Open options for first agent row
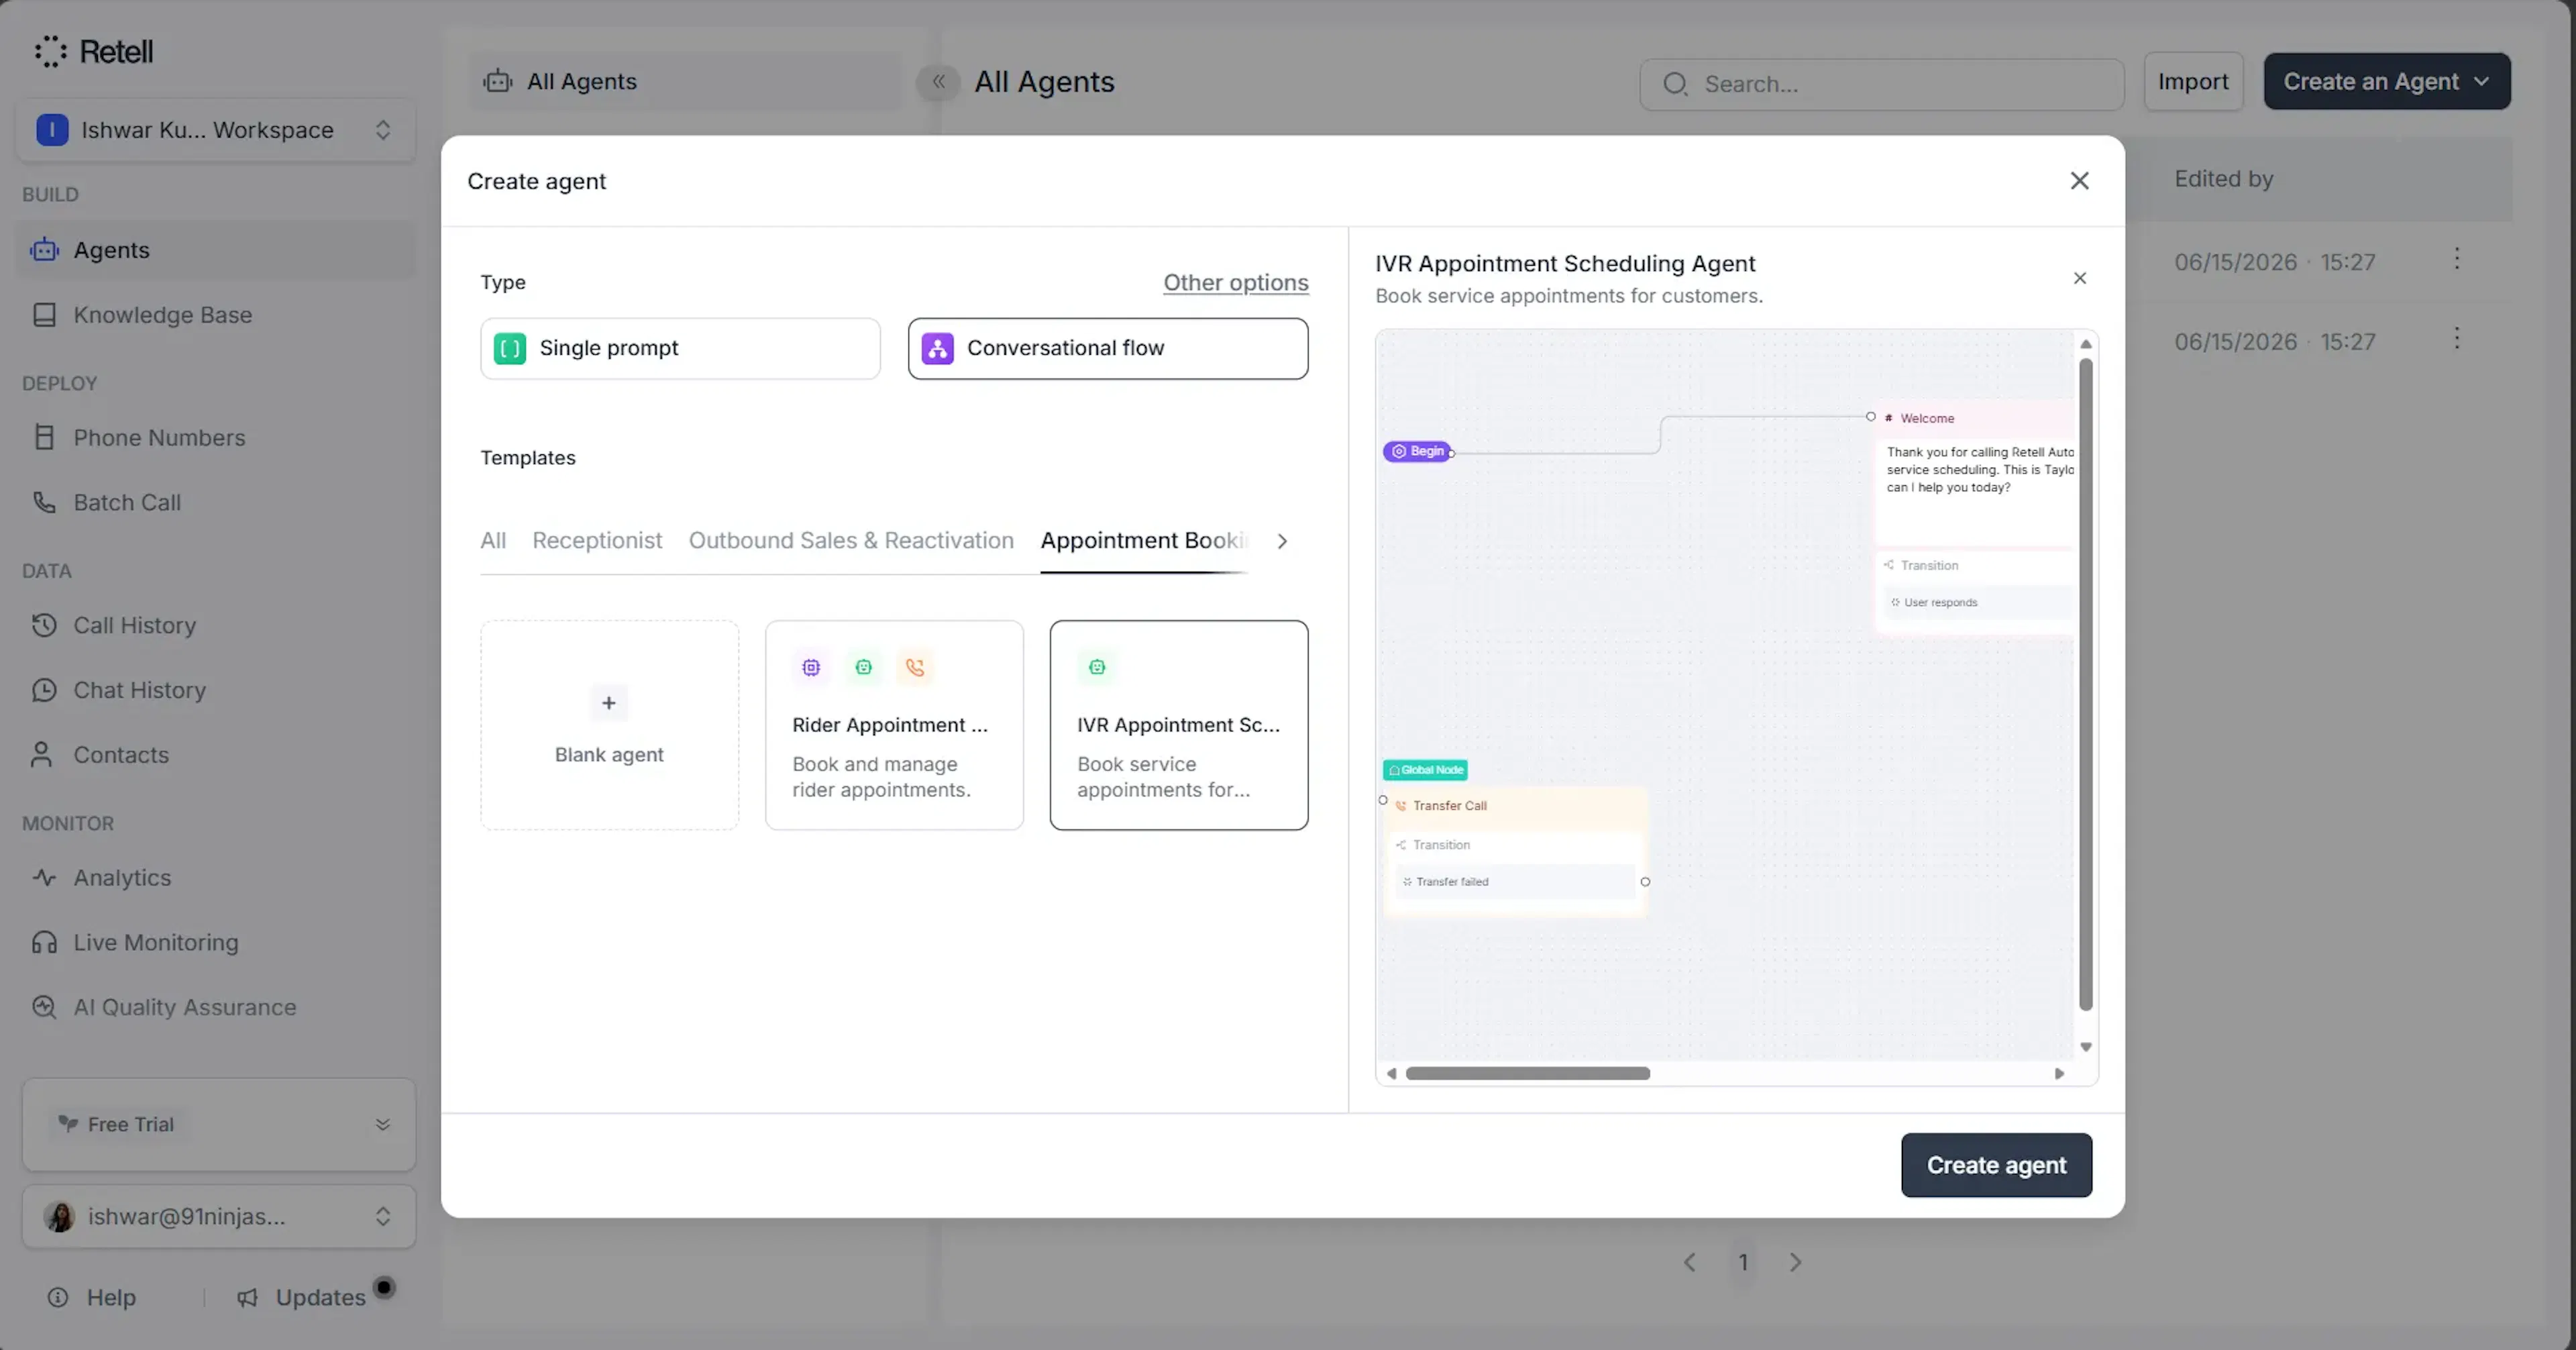 [x=2457, y=259]
